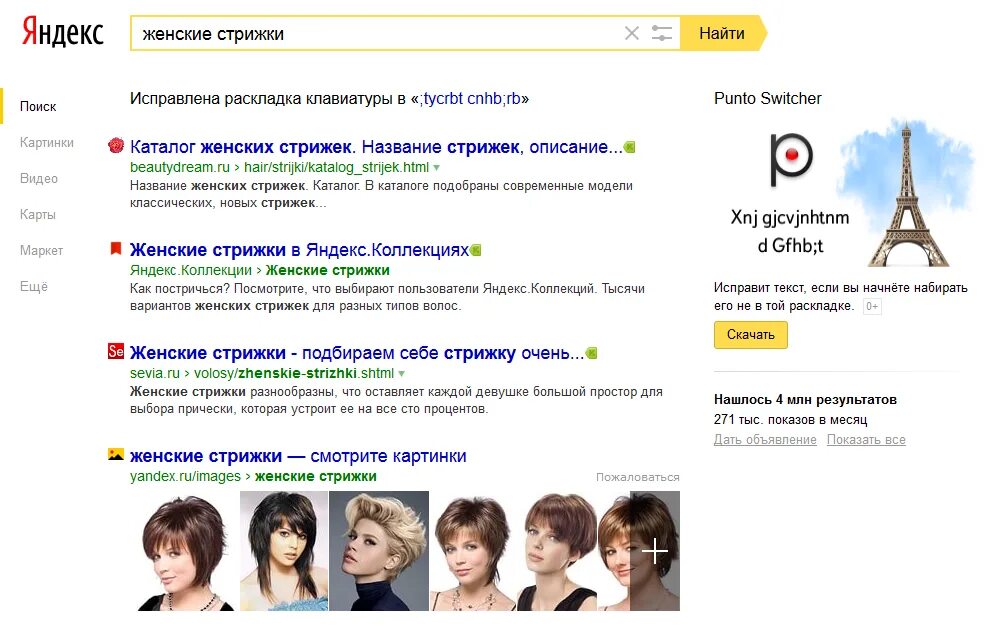Click the Показать все link

coord(866,440)
